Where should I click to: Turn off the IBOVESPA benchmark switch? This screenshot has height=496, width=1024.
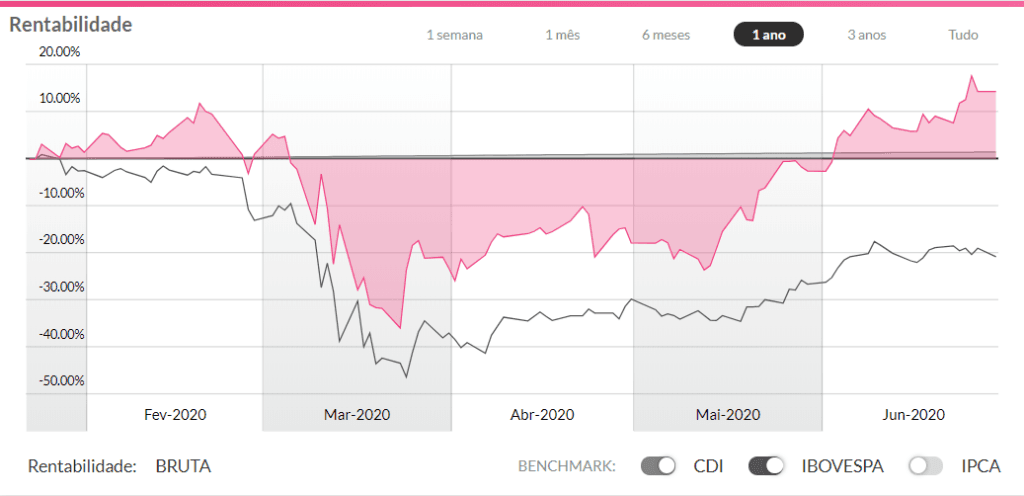(x=766, y=466)
